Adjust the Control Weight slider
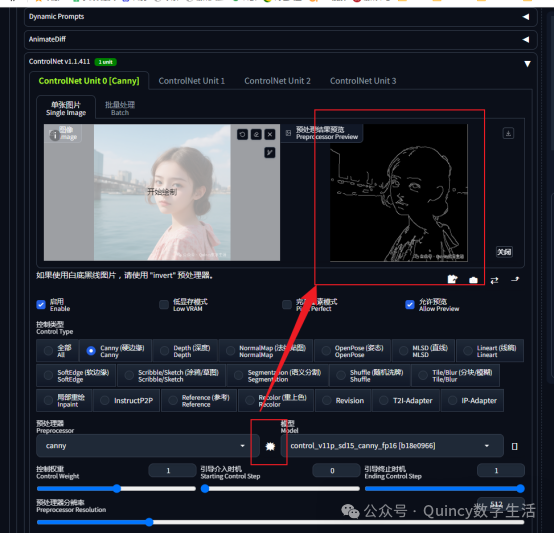This screenshot has height=533, width=554. point(116,489)
